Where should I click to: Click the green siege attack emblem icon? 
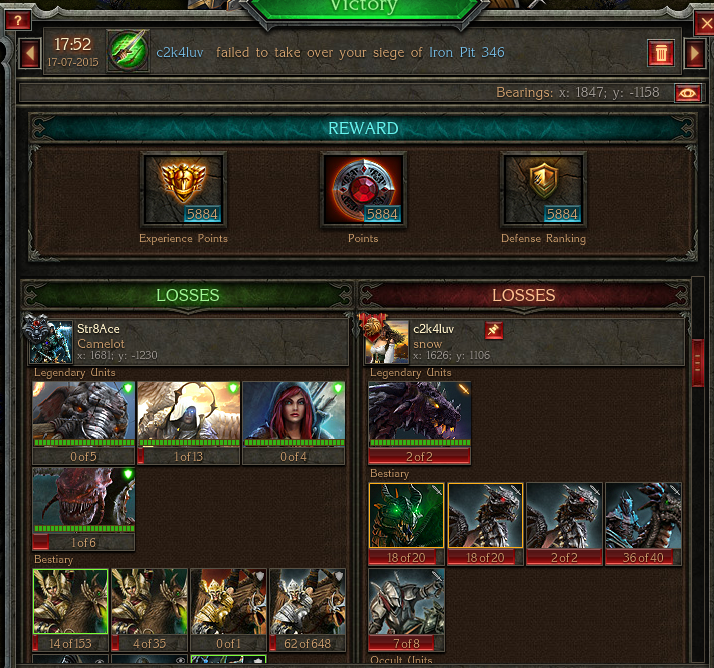tap(128, 51)
